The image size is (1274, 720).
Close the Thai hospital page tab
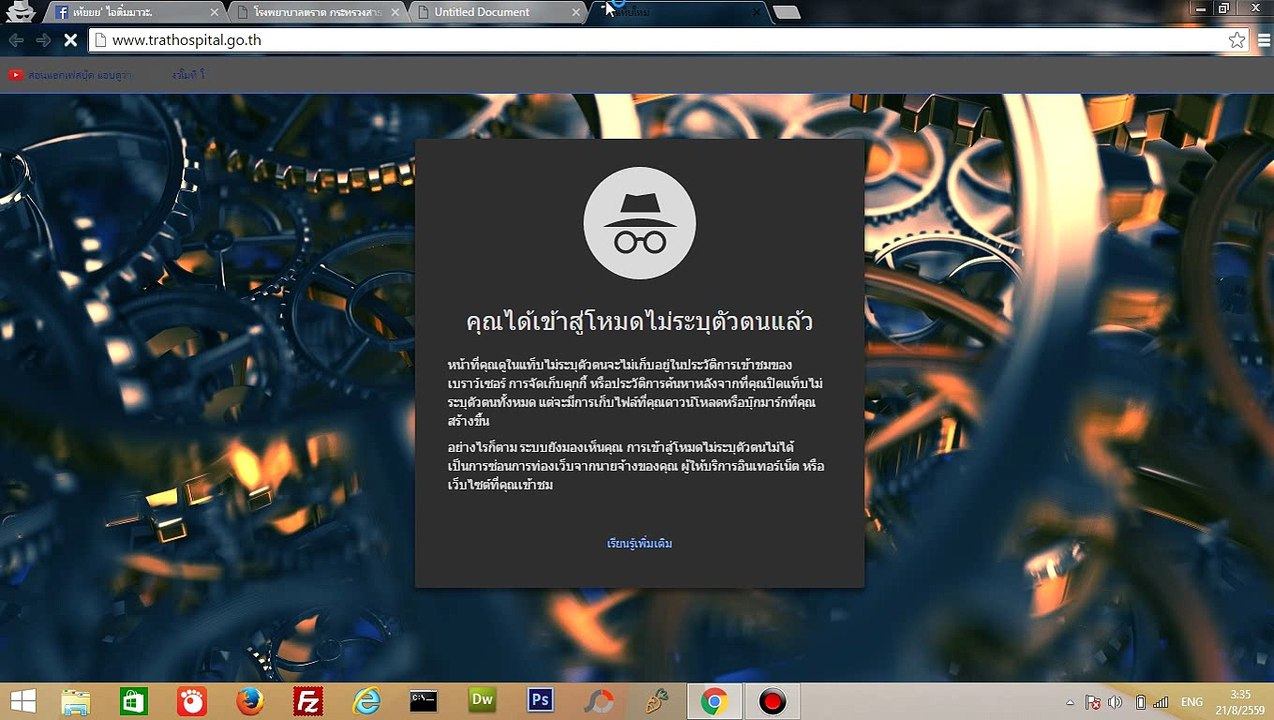coord(395,13)
